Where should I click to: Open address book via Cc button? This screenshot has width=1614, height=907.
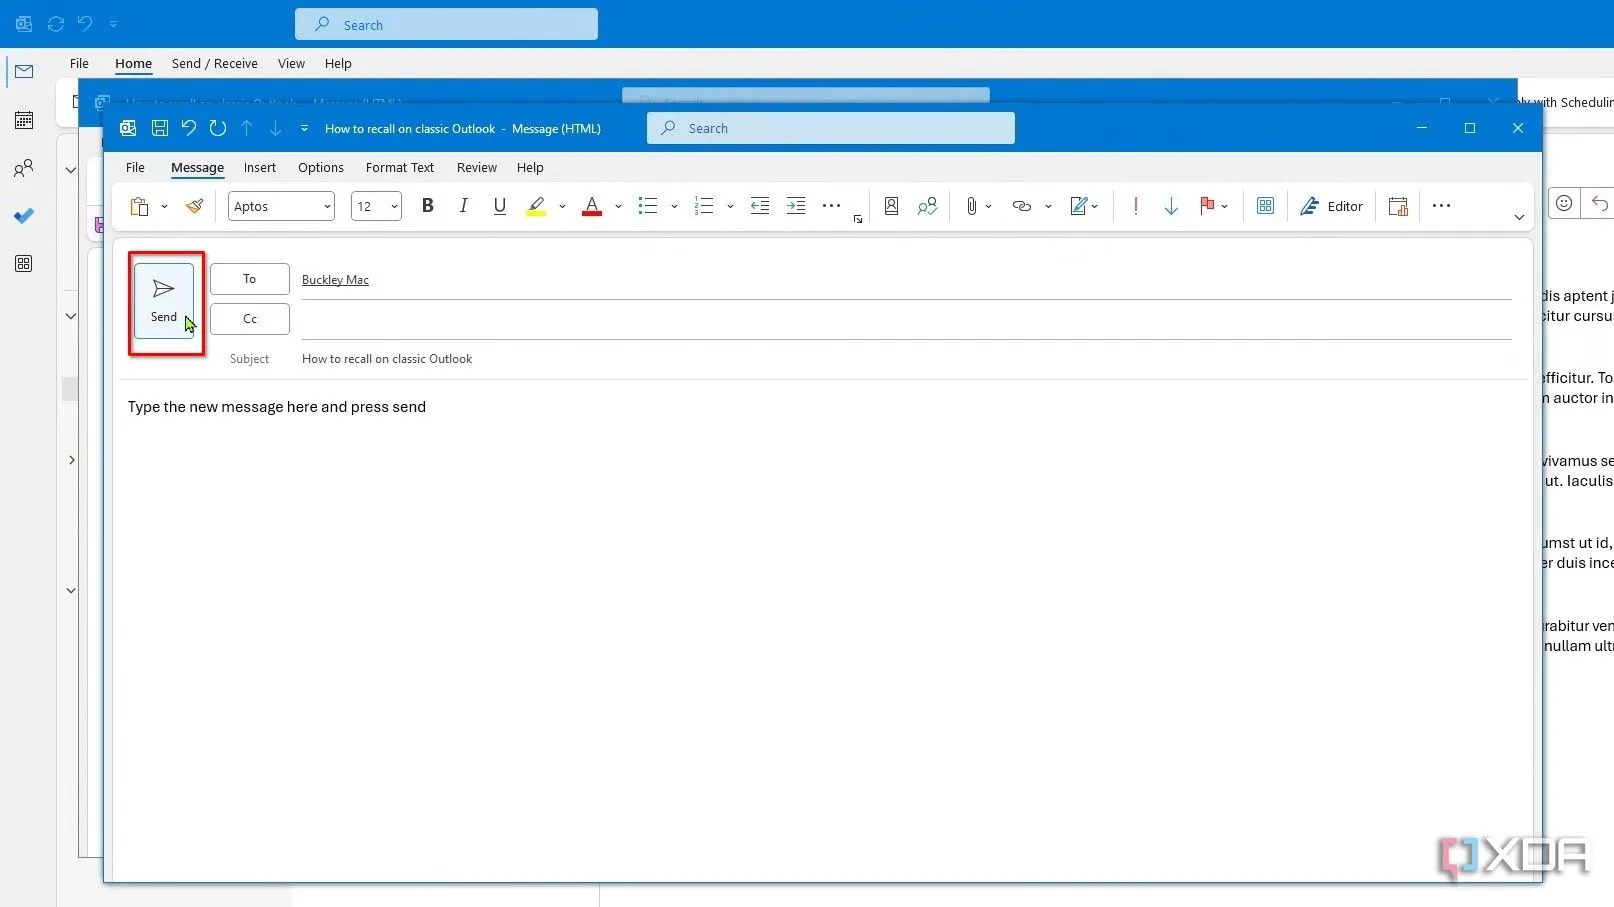click(x=250, y=319)
